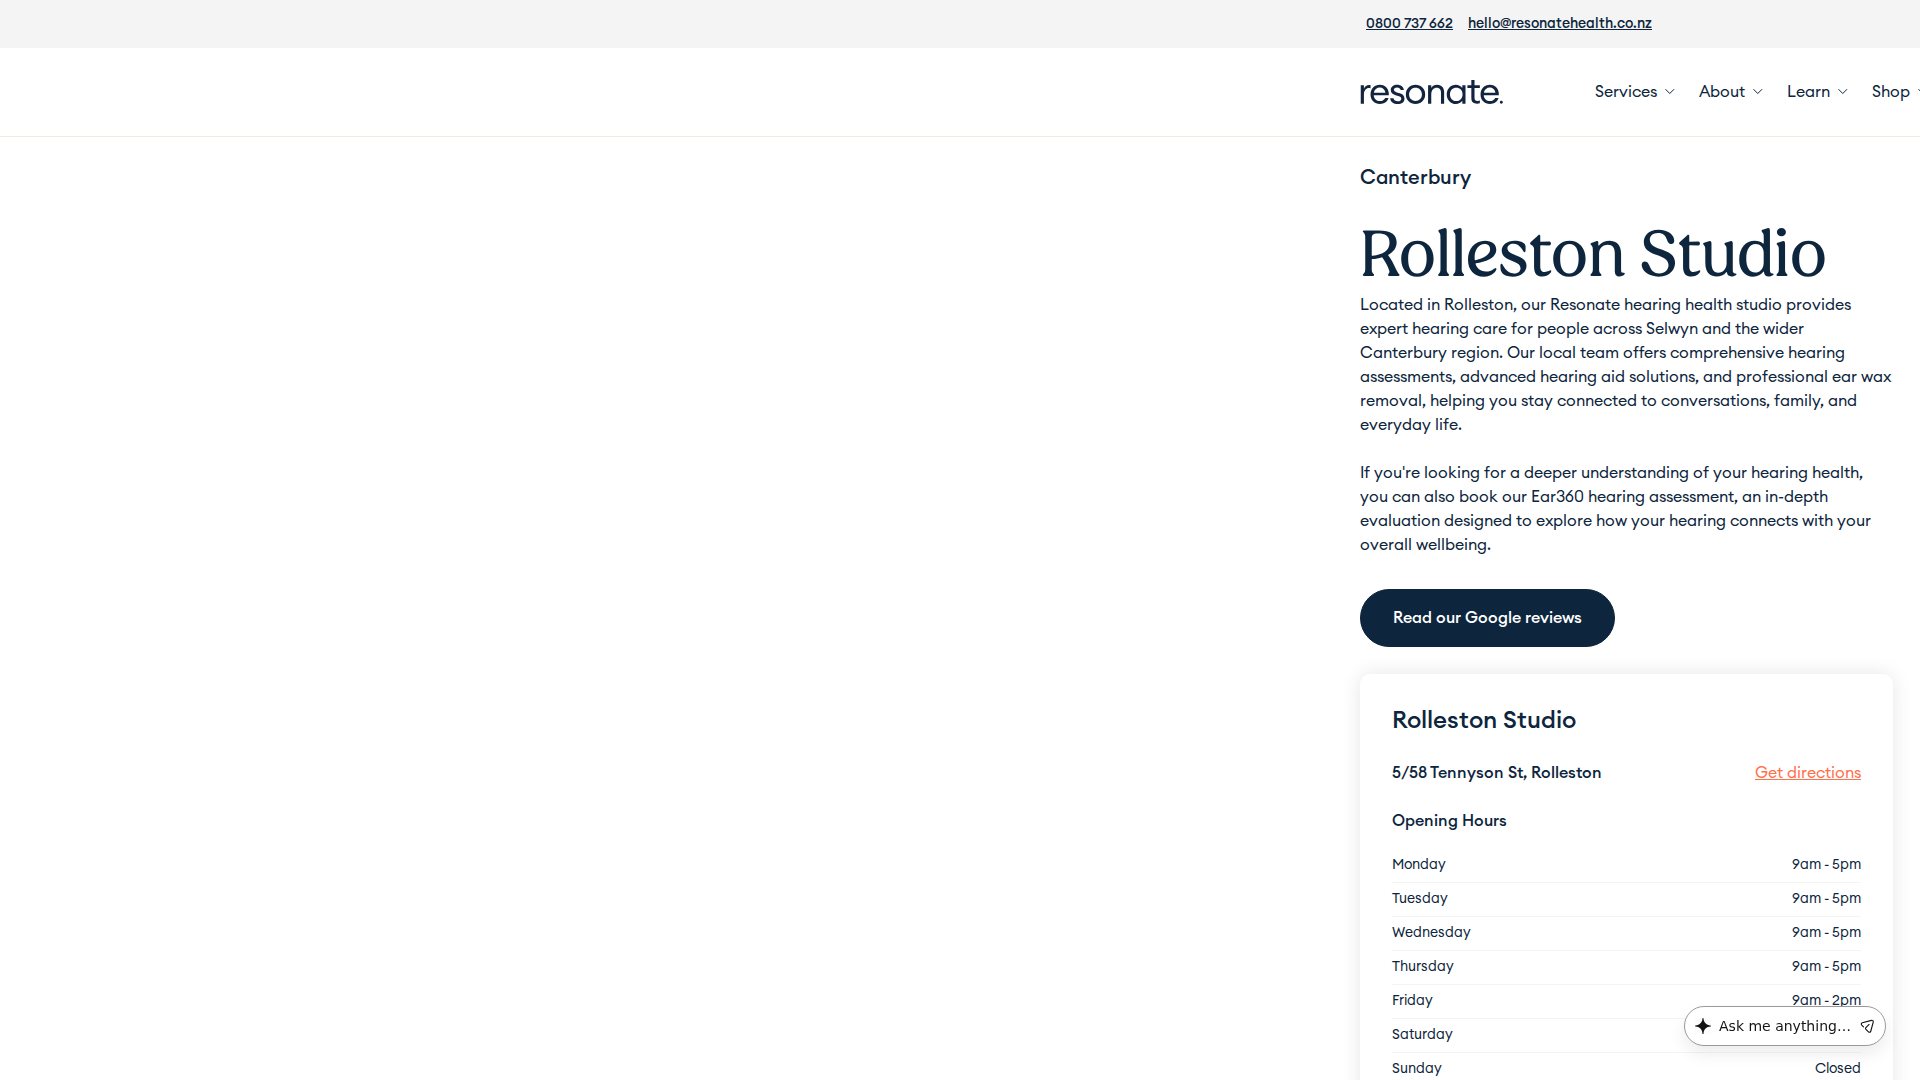
Task: Open the Shop menu
Action: coord(1894,91)
